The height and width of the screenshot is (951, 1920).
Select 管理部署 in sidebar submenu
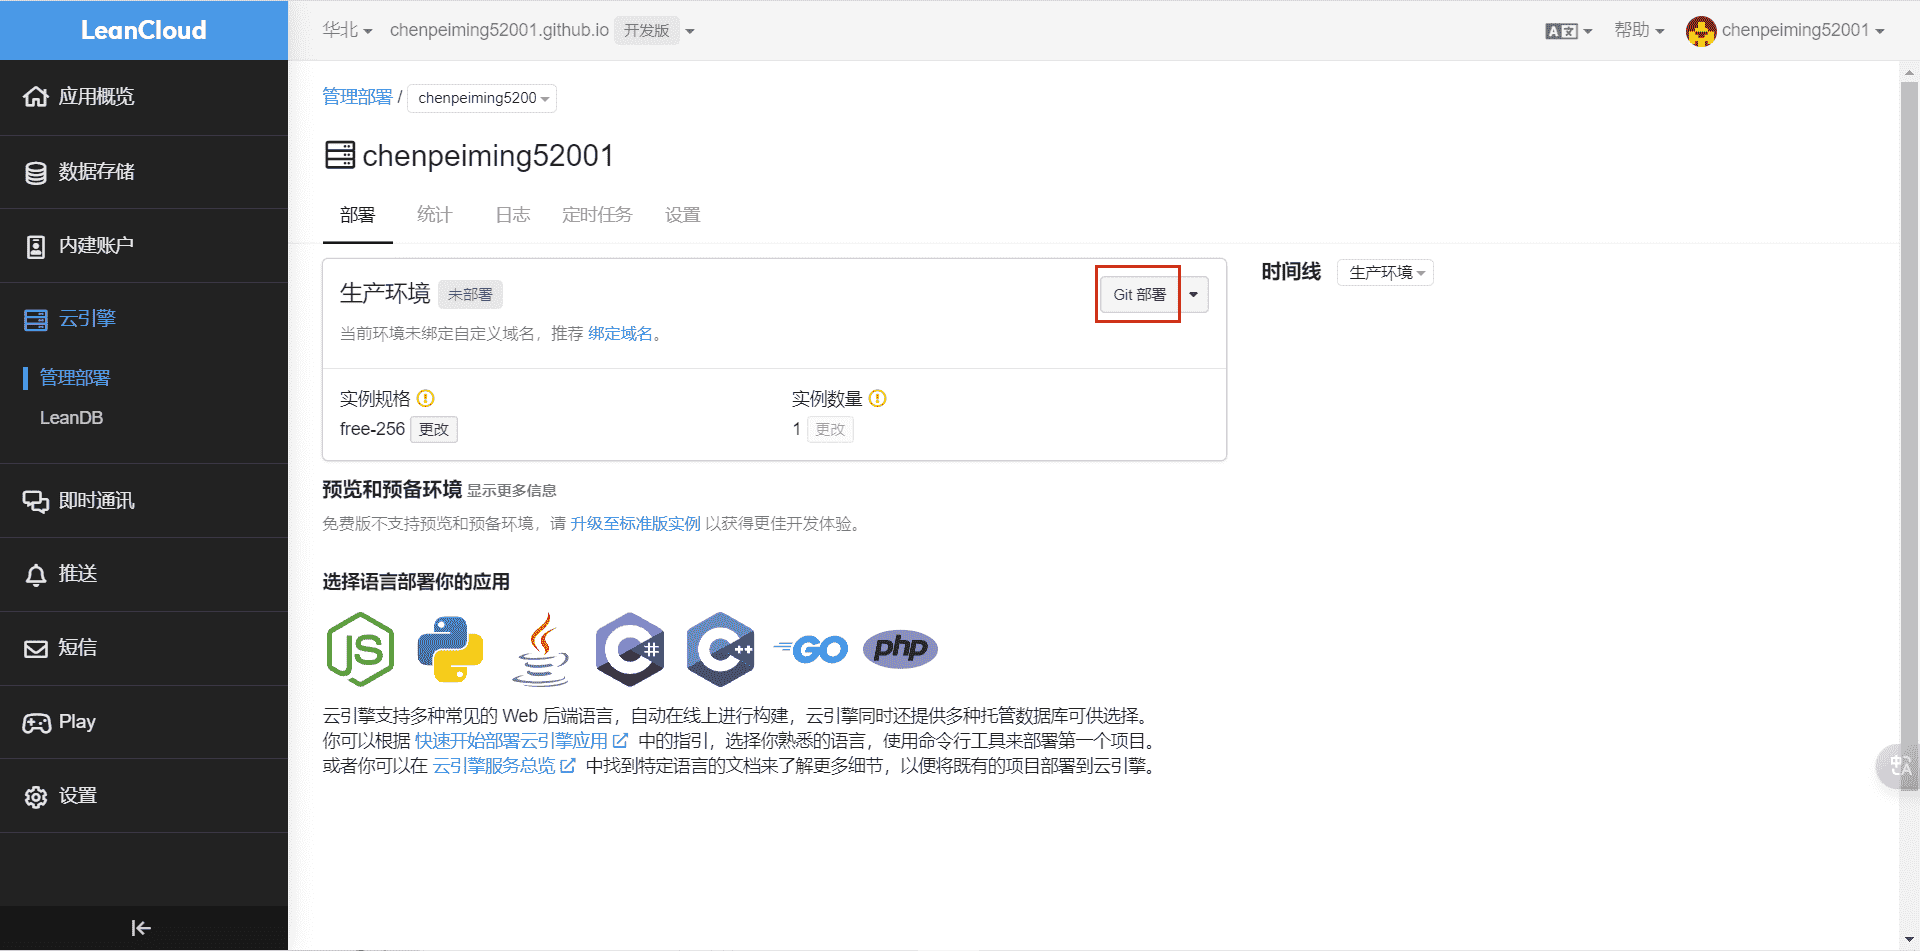pyautogui.click(x=75, y=378)
